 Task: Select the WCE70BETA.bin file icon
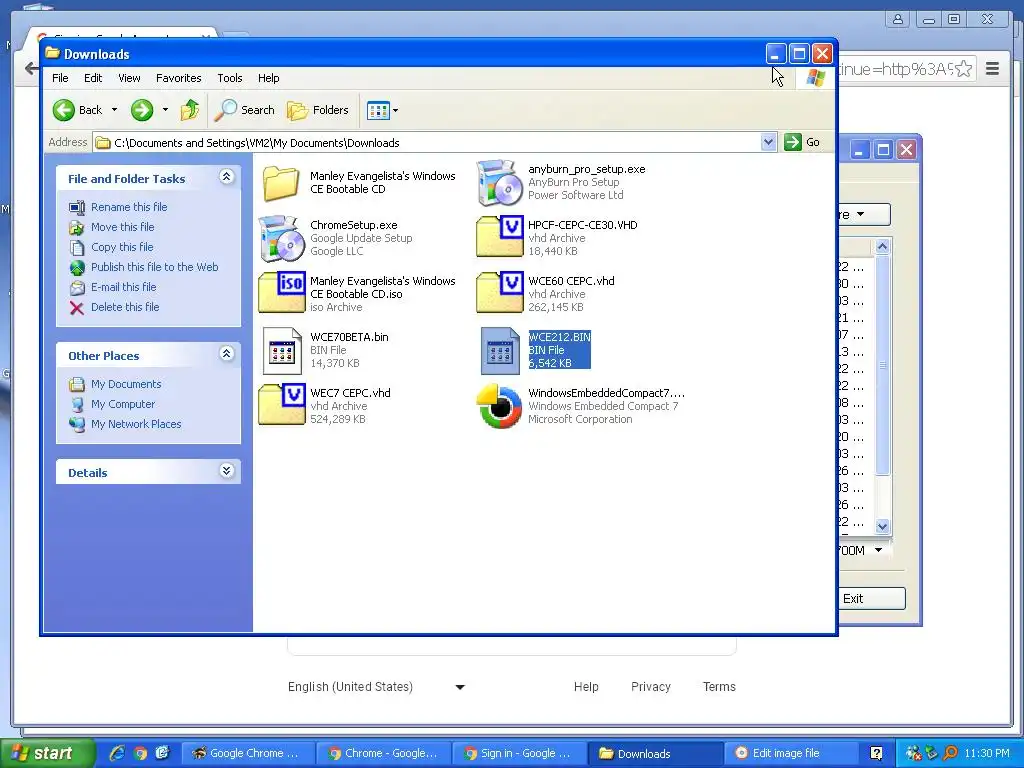[281, 351]
